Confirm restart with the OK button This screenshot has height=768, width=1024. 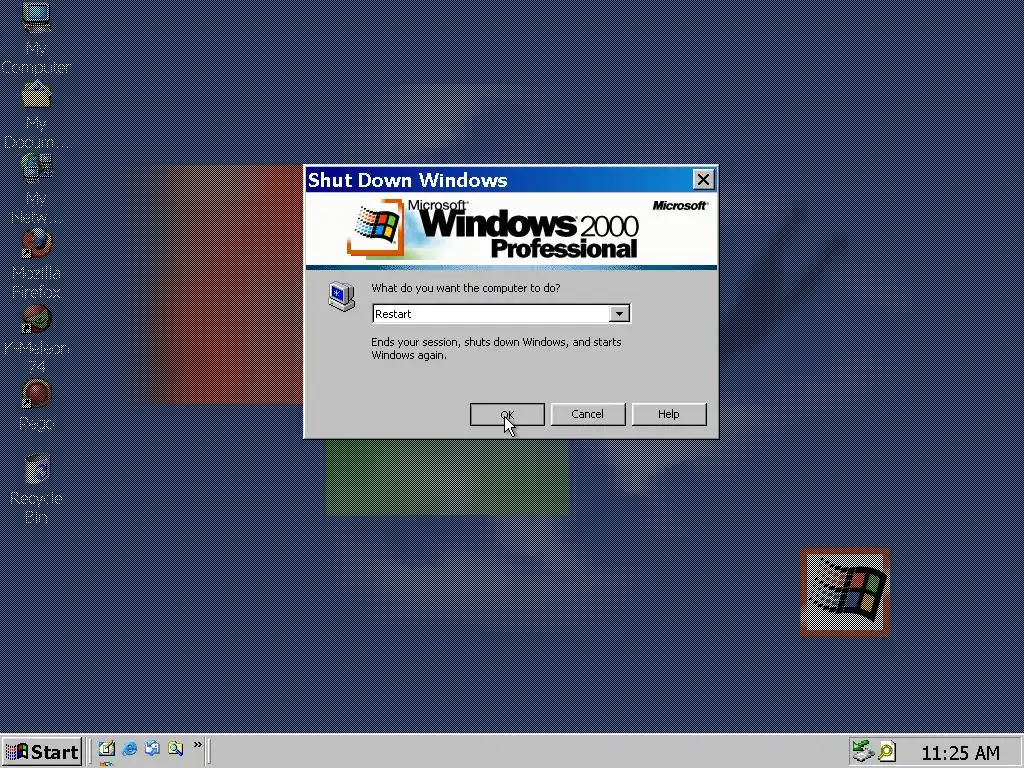[x=507, y=414]
